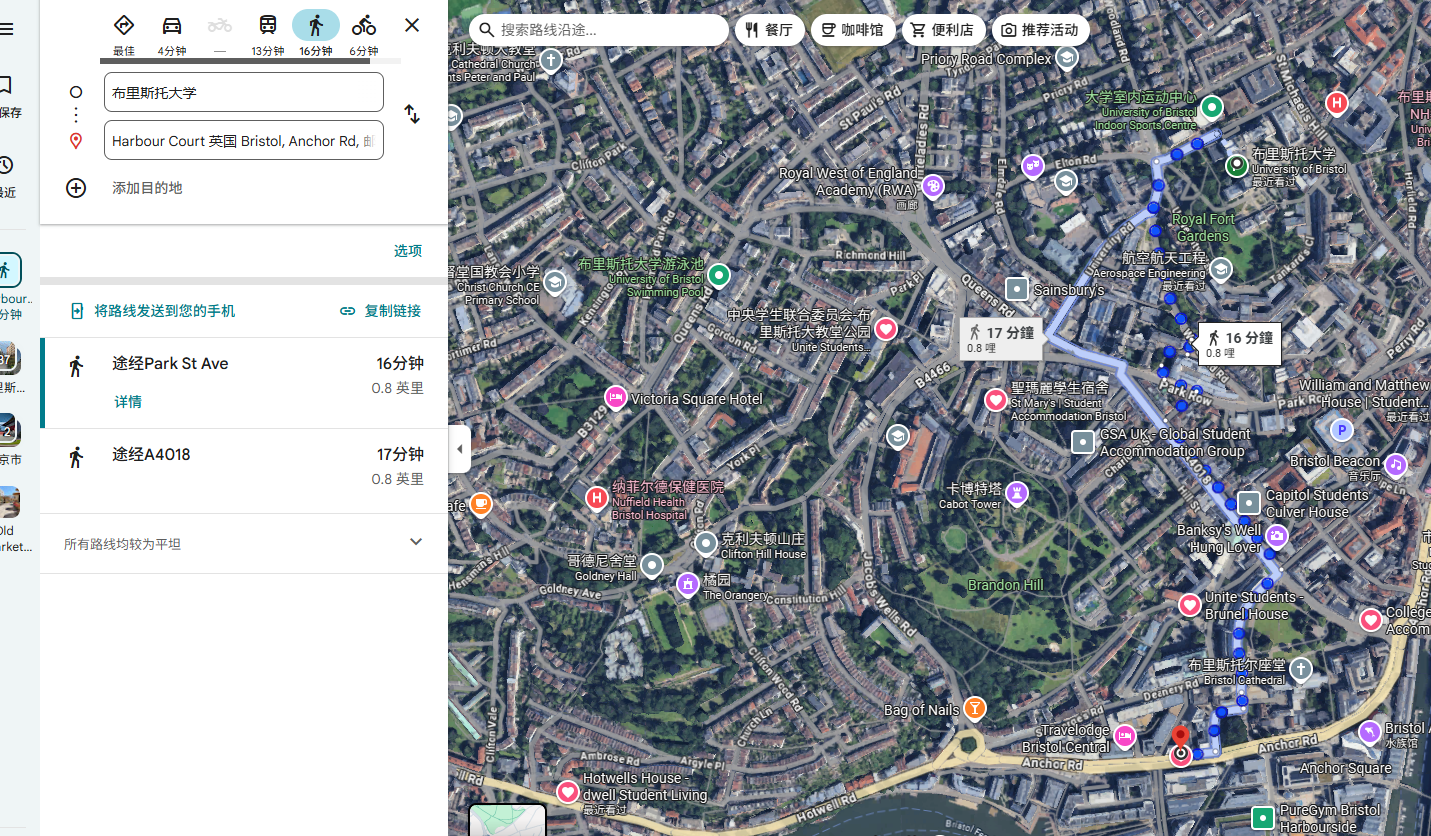Open the hamburger main menu
The image size is (1431, 836).
click(8, 29)
